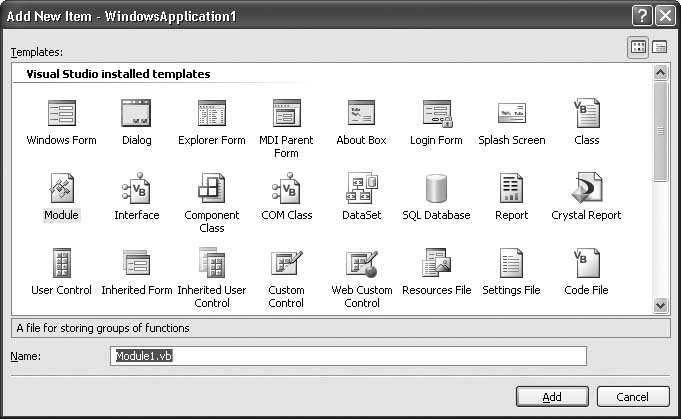This screenshot has width=681, height=419.
Task: Select the Windows Form template icon
Action: coord(62,114)
